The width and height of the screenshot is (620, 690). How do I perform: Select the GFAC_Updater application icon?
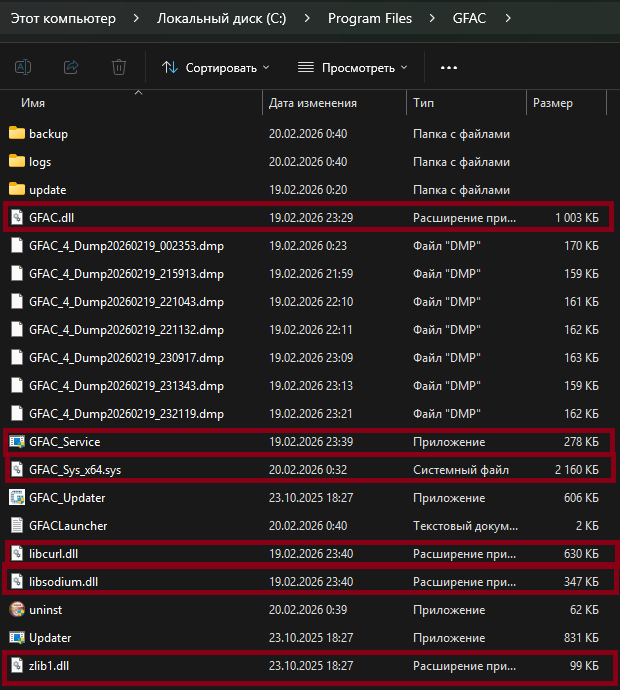(16, 497)
